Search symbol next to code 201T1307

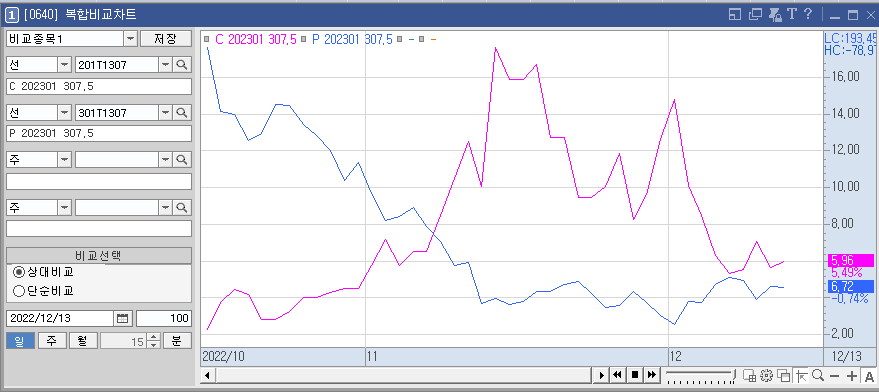coord(182,65)
